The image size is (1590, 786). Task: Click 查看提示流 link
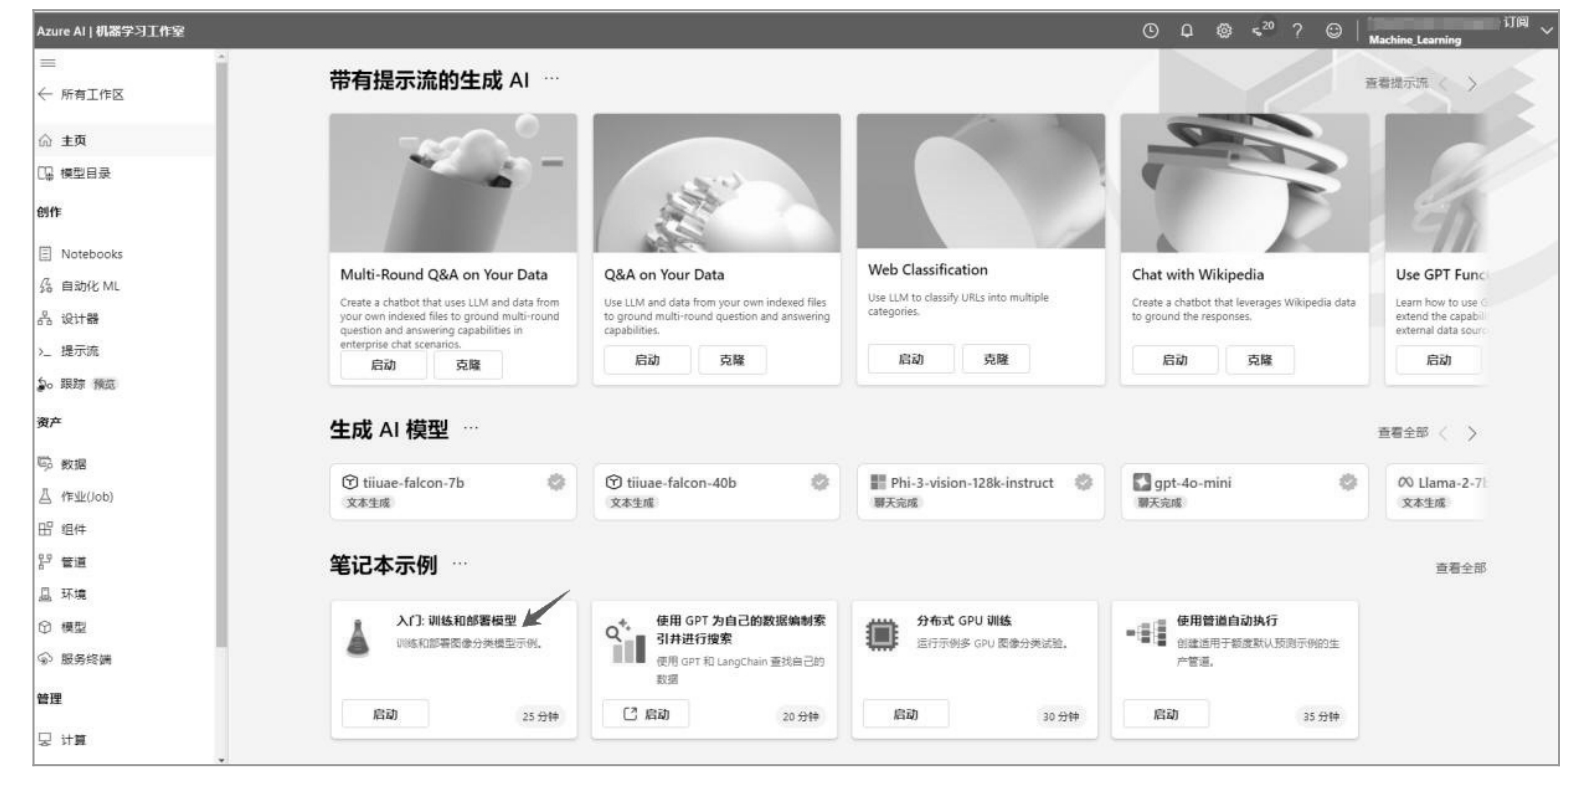point(1396,83)
